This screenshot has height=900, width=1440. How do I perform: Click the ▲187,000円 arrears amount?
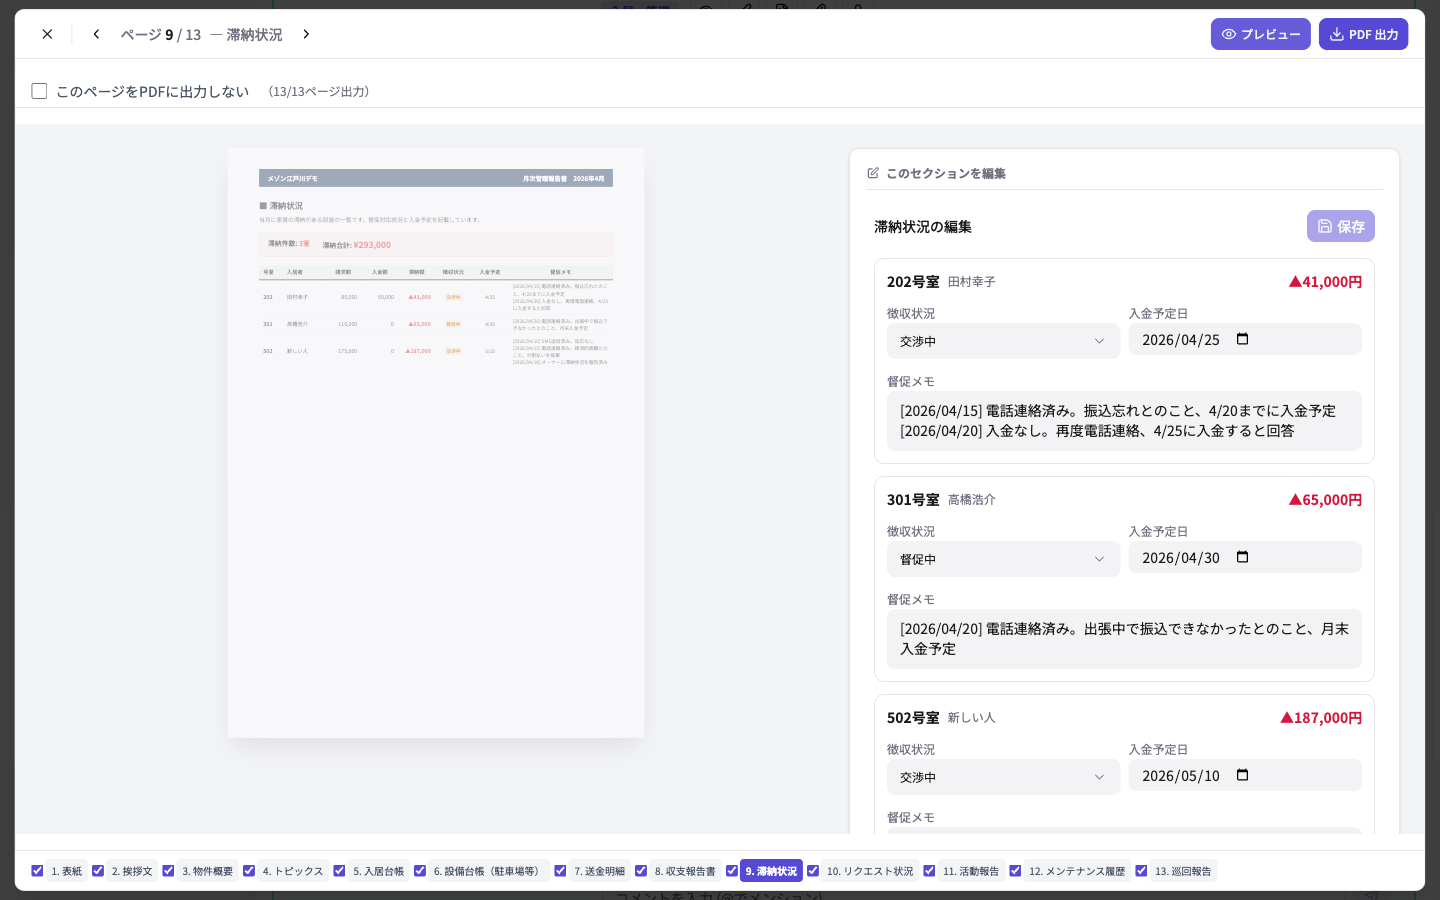pos(1321,718)
